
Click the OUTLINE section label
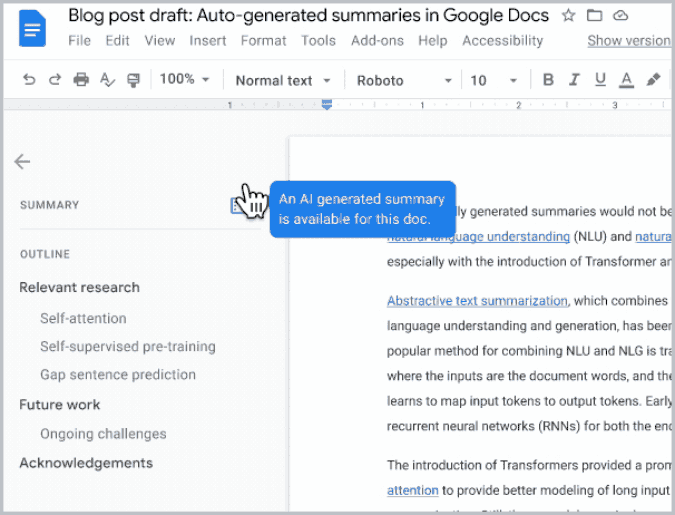click(x=45, y=254)
